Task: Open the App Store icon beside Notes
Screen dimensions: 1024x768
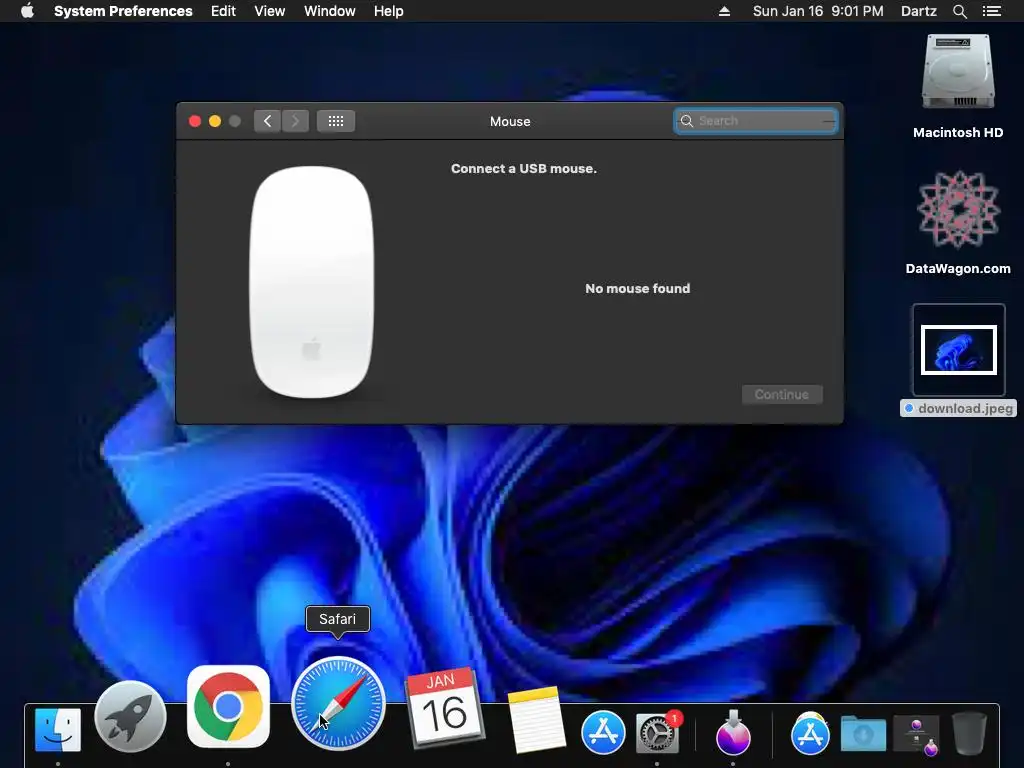Action: (603, 732)
